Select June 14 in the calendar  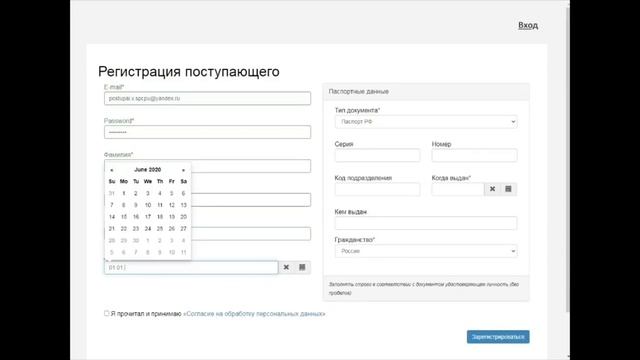click(112, 217)
